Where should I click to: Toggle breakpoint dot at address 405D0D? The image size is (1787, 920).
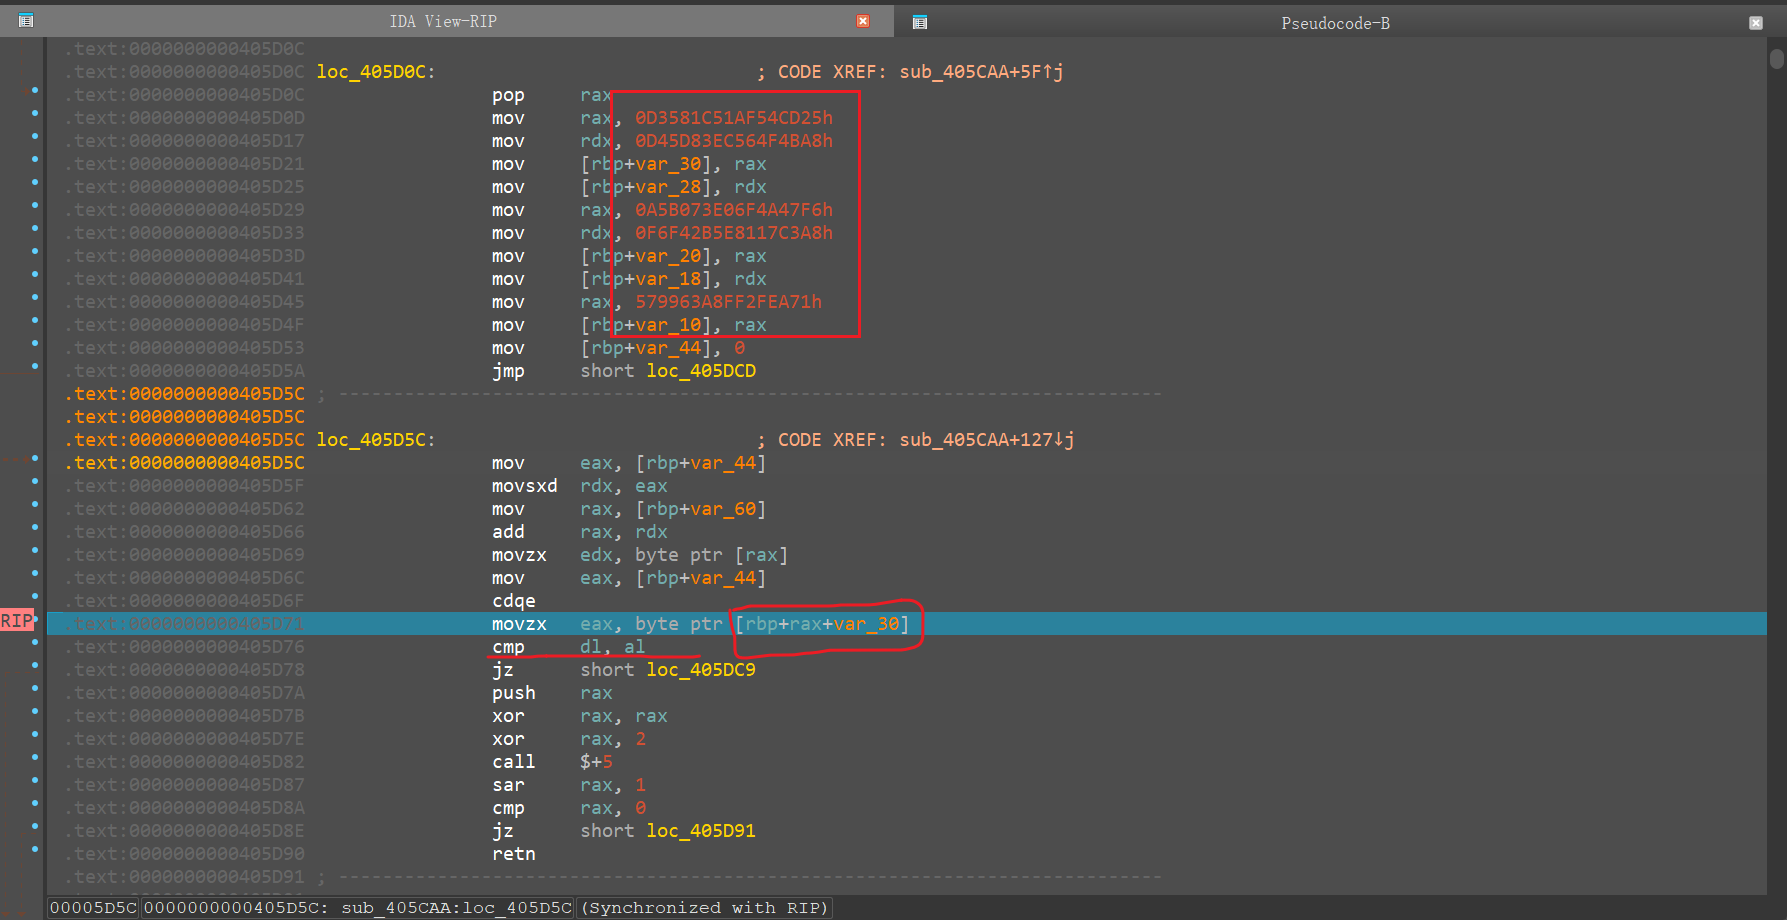coord(35,113)
